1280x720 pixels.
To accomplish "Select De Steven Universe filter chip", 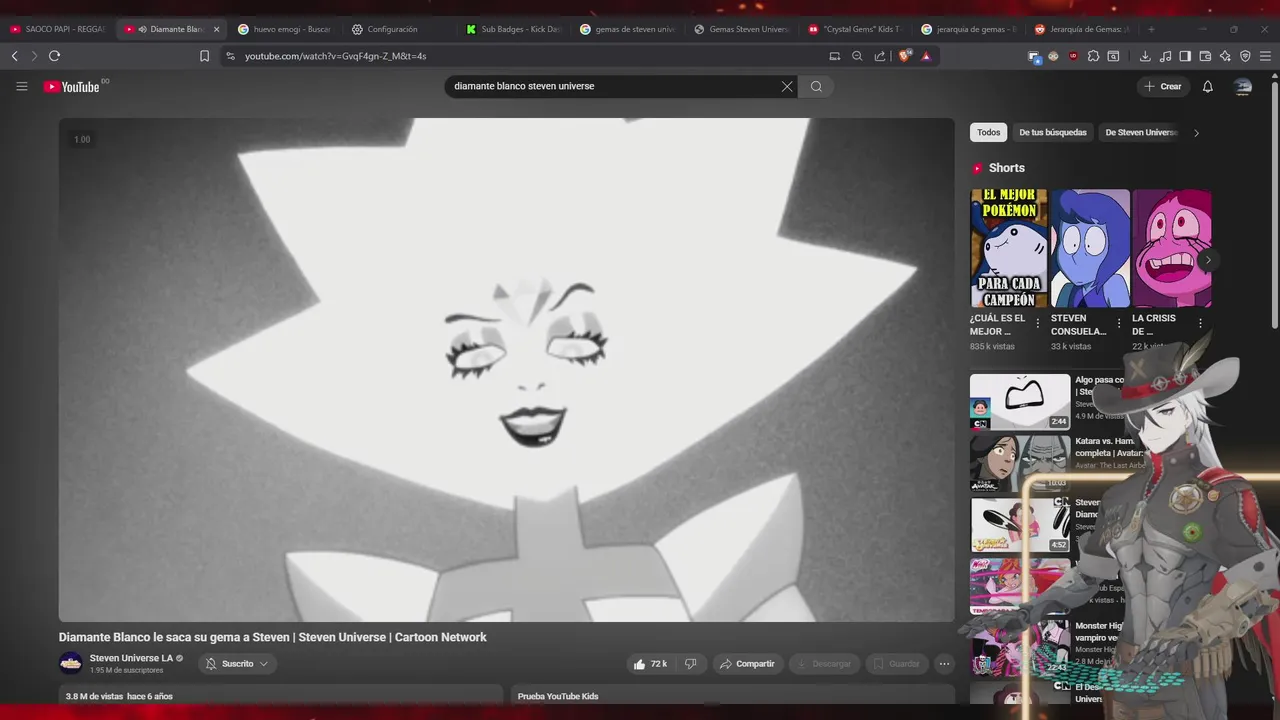I will click(x=1141, y=132).
